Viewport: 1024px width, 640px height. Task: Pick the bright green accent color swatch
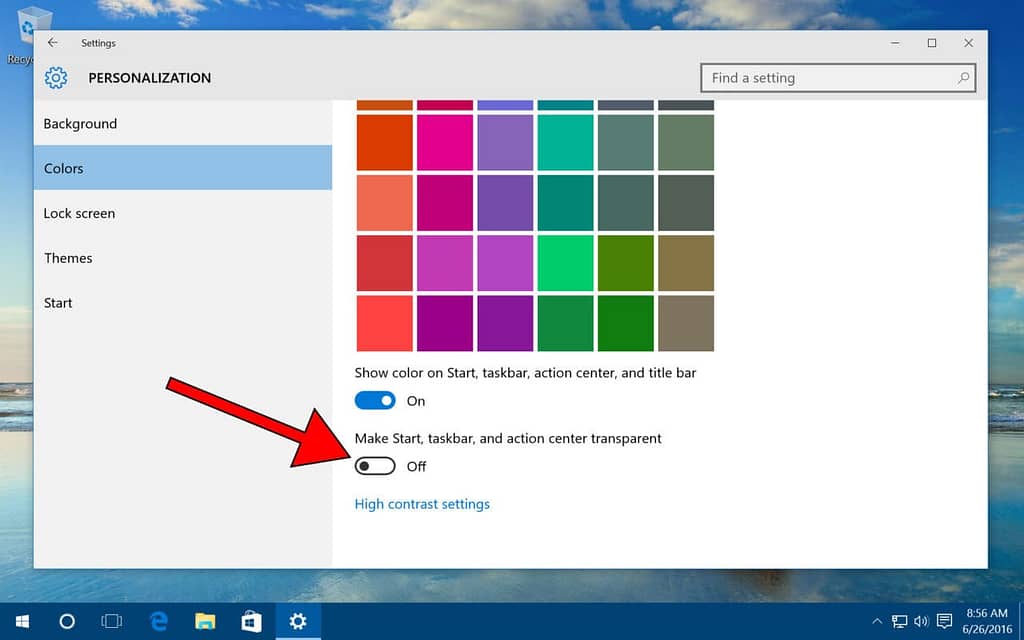pos(565,261)
